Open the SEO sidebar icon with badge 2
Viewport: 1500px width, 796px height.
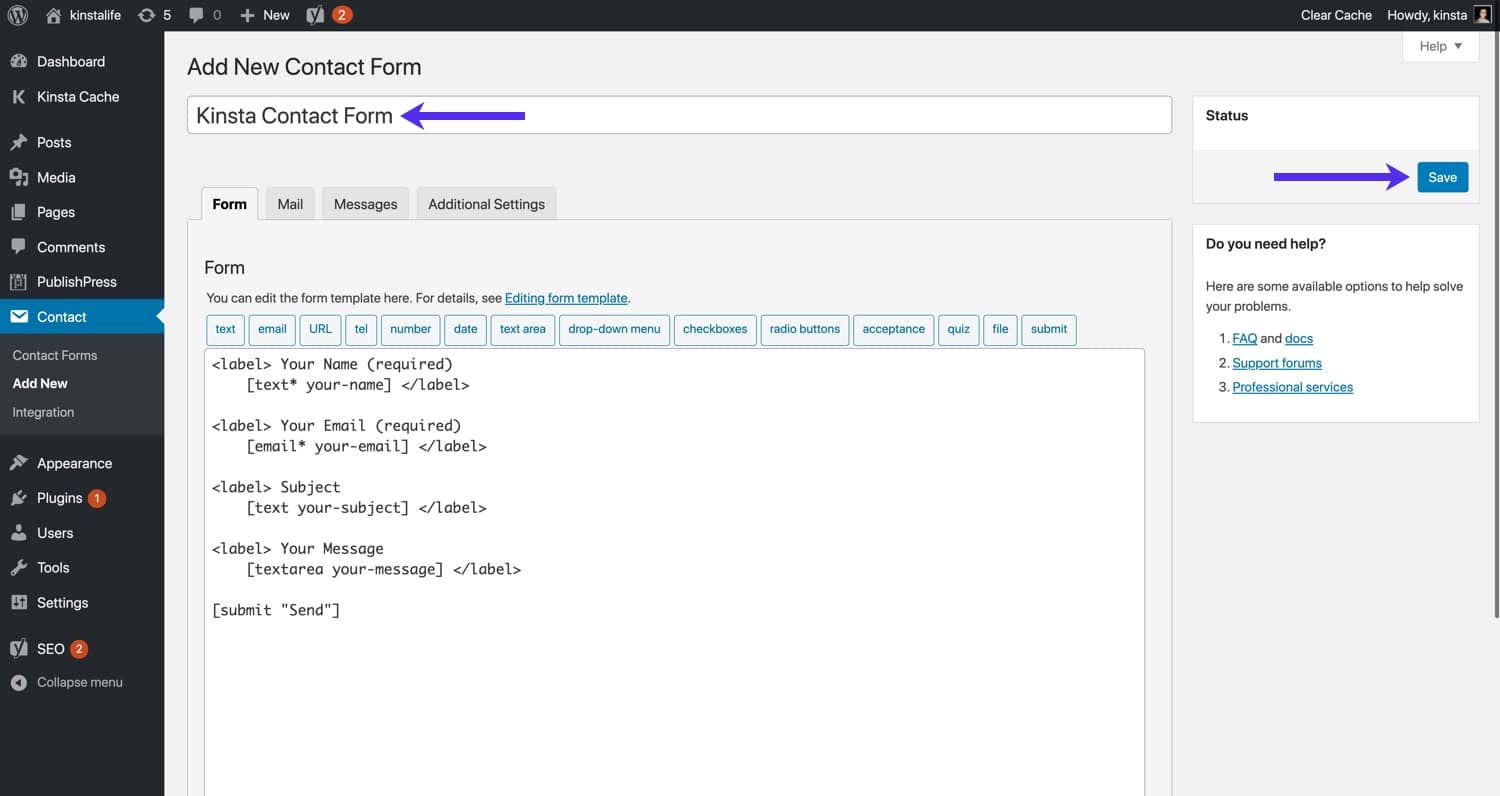click(20, 648)
